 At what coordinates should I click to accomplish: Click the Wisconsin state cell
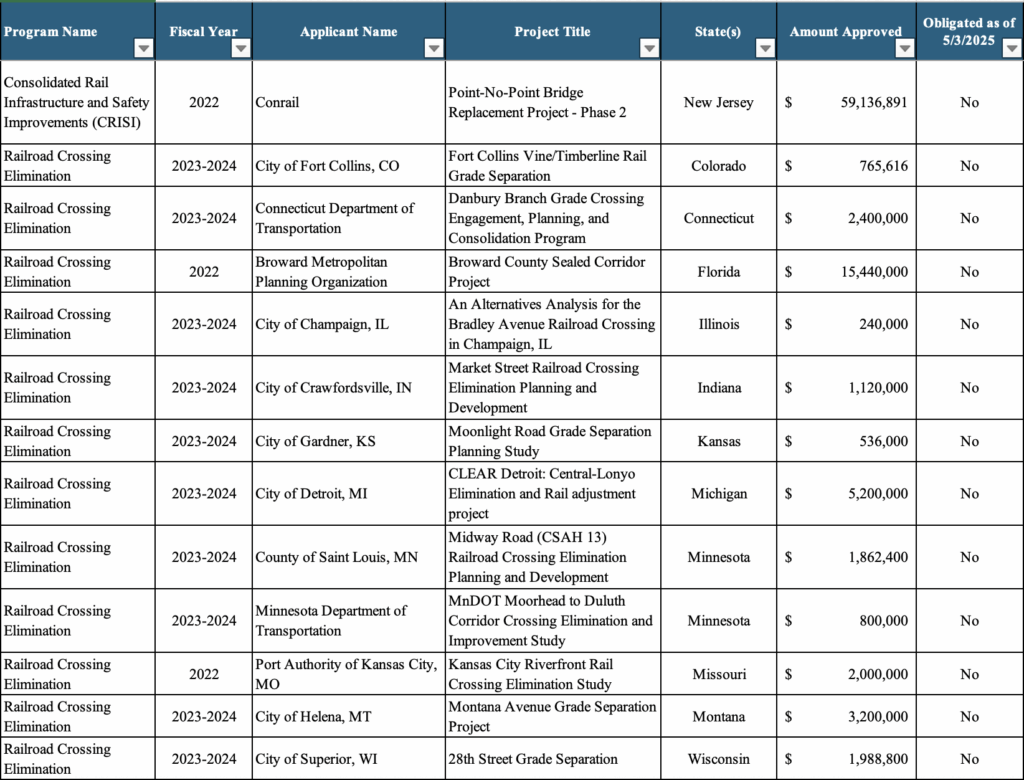[718, 759]
